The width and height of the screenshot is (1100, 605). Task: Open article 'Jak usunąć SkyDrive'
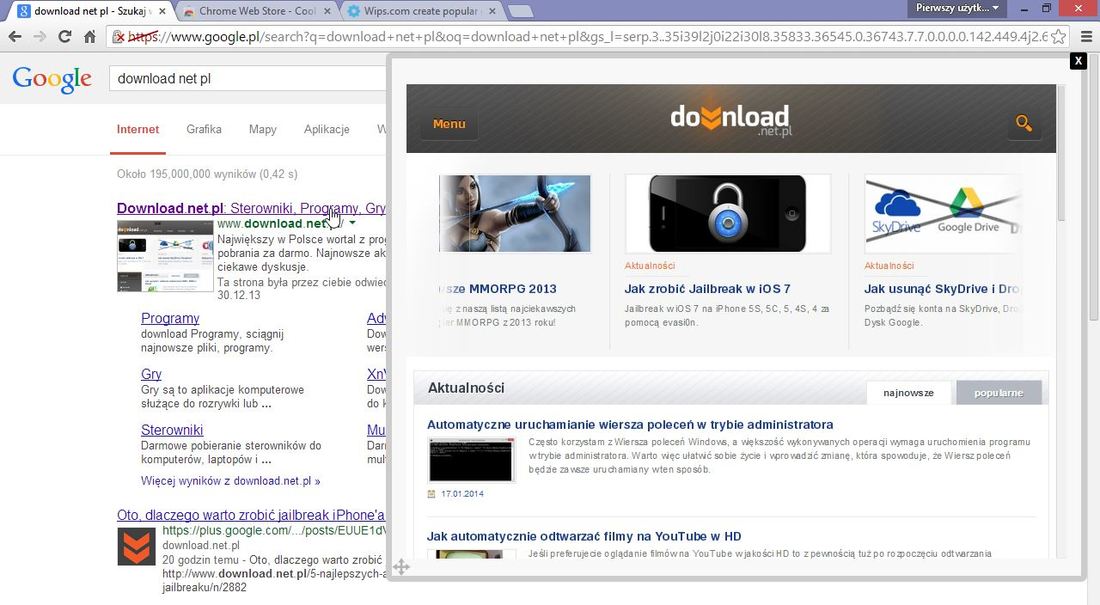pos(941,288)
